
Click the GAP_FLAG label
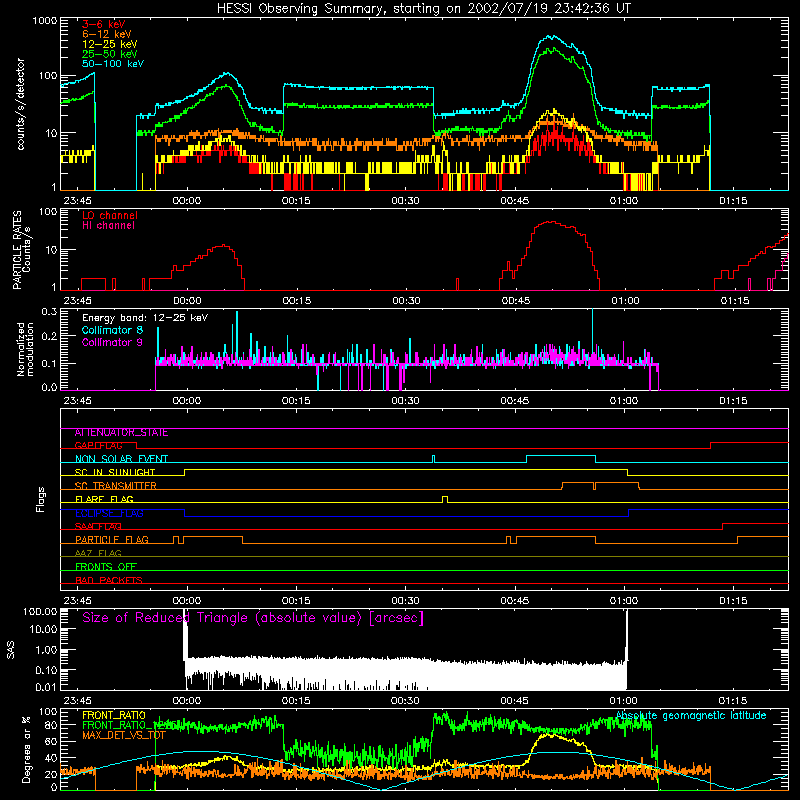98,446
